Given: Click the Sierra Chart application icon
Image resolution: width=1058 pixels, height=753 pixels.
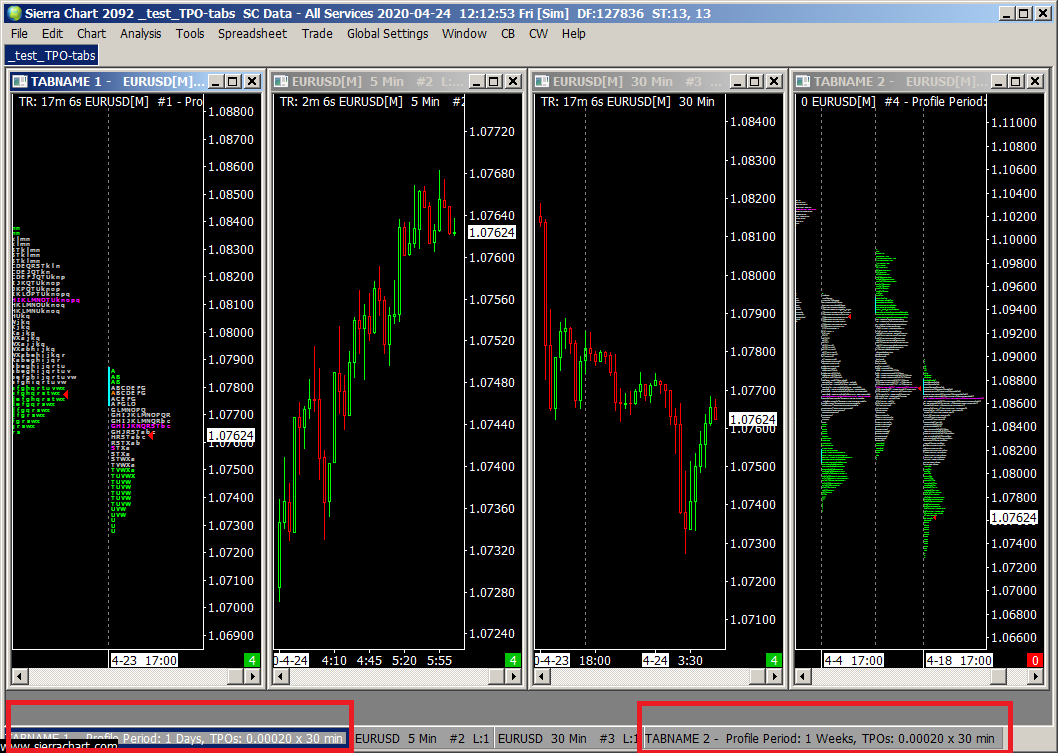Looking at the screenshot, I should (x=13, y=13).
